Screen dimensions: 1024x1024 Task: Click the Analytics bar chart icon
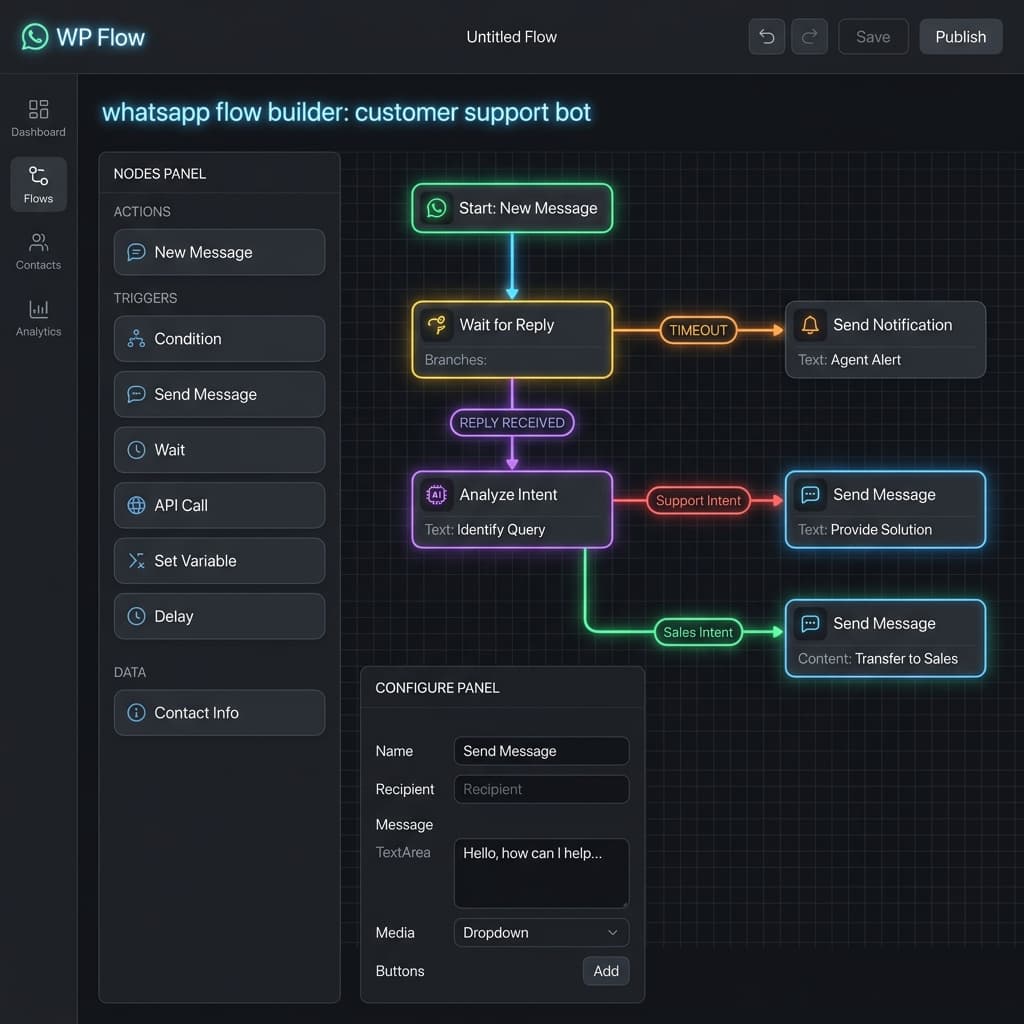tap(39, 309)
